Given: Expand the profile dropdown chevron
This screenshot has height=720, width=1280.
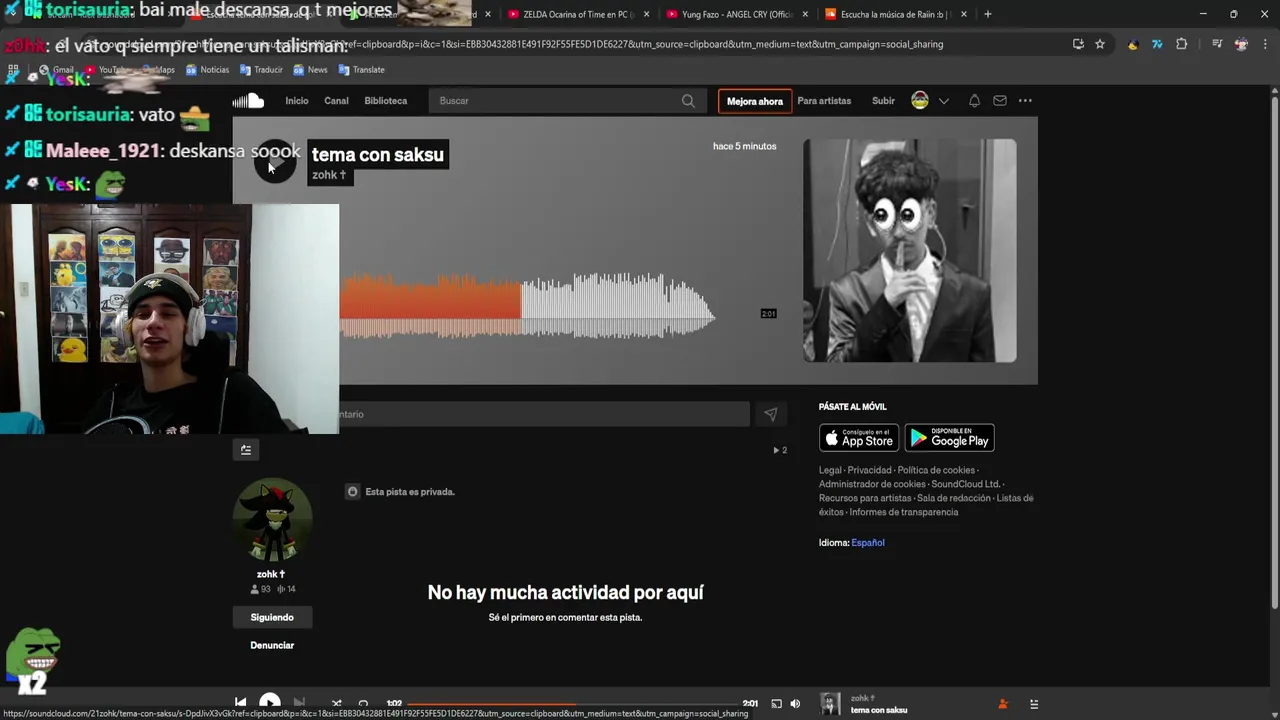Looking at the screenshot, I should [x=943, y=101].
